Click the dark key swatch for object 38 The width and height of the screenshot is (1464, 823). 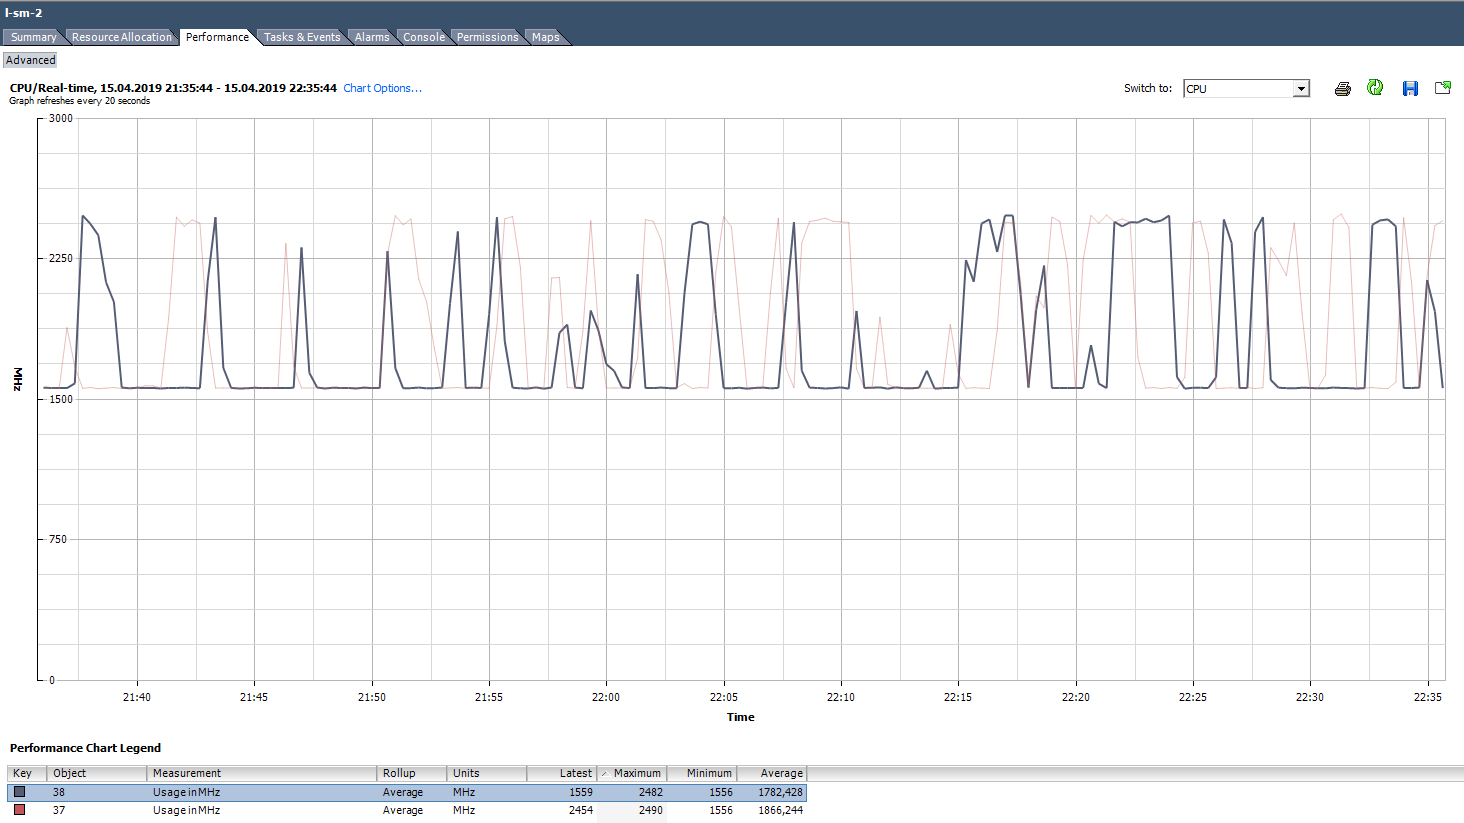18,791
